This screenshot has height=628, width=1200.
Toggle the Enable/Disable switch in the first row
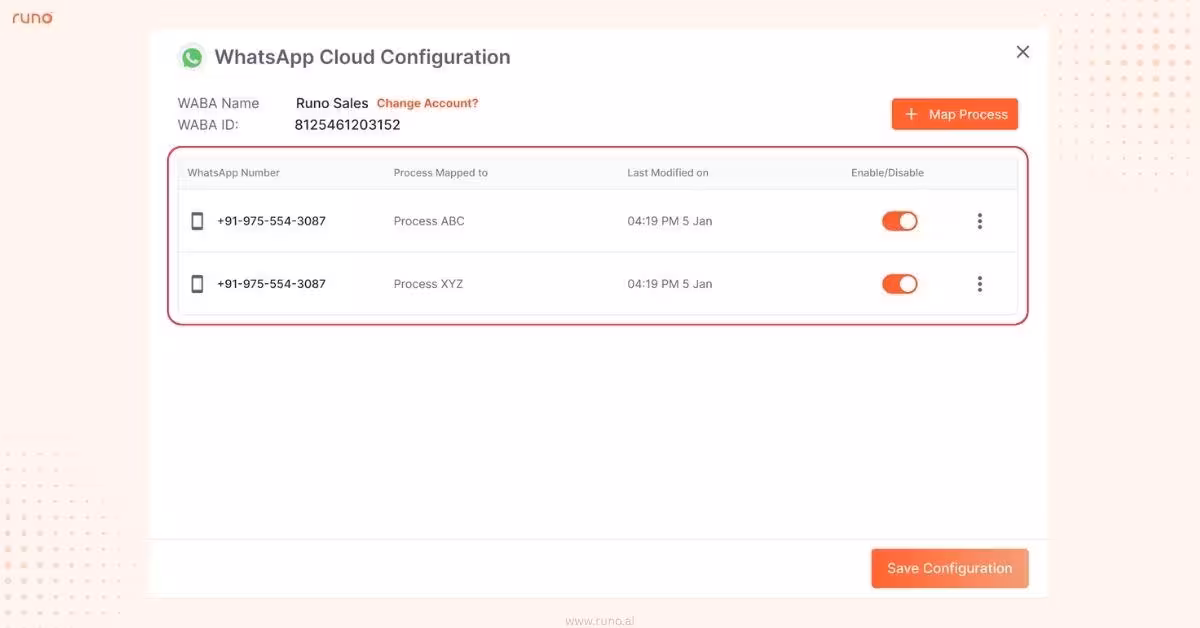[x=899, y=221]
